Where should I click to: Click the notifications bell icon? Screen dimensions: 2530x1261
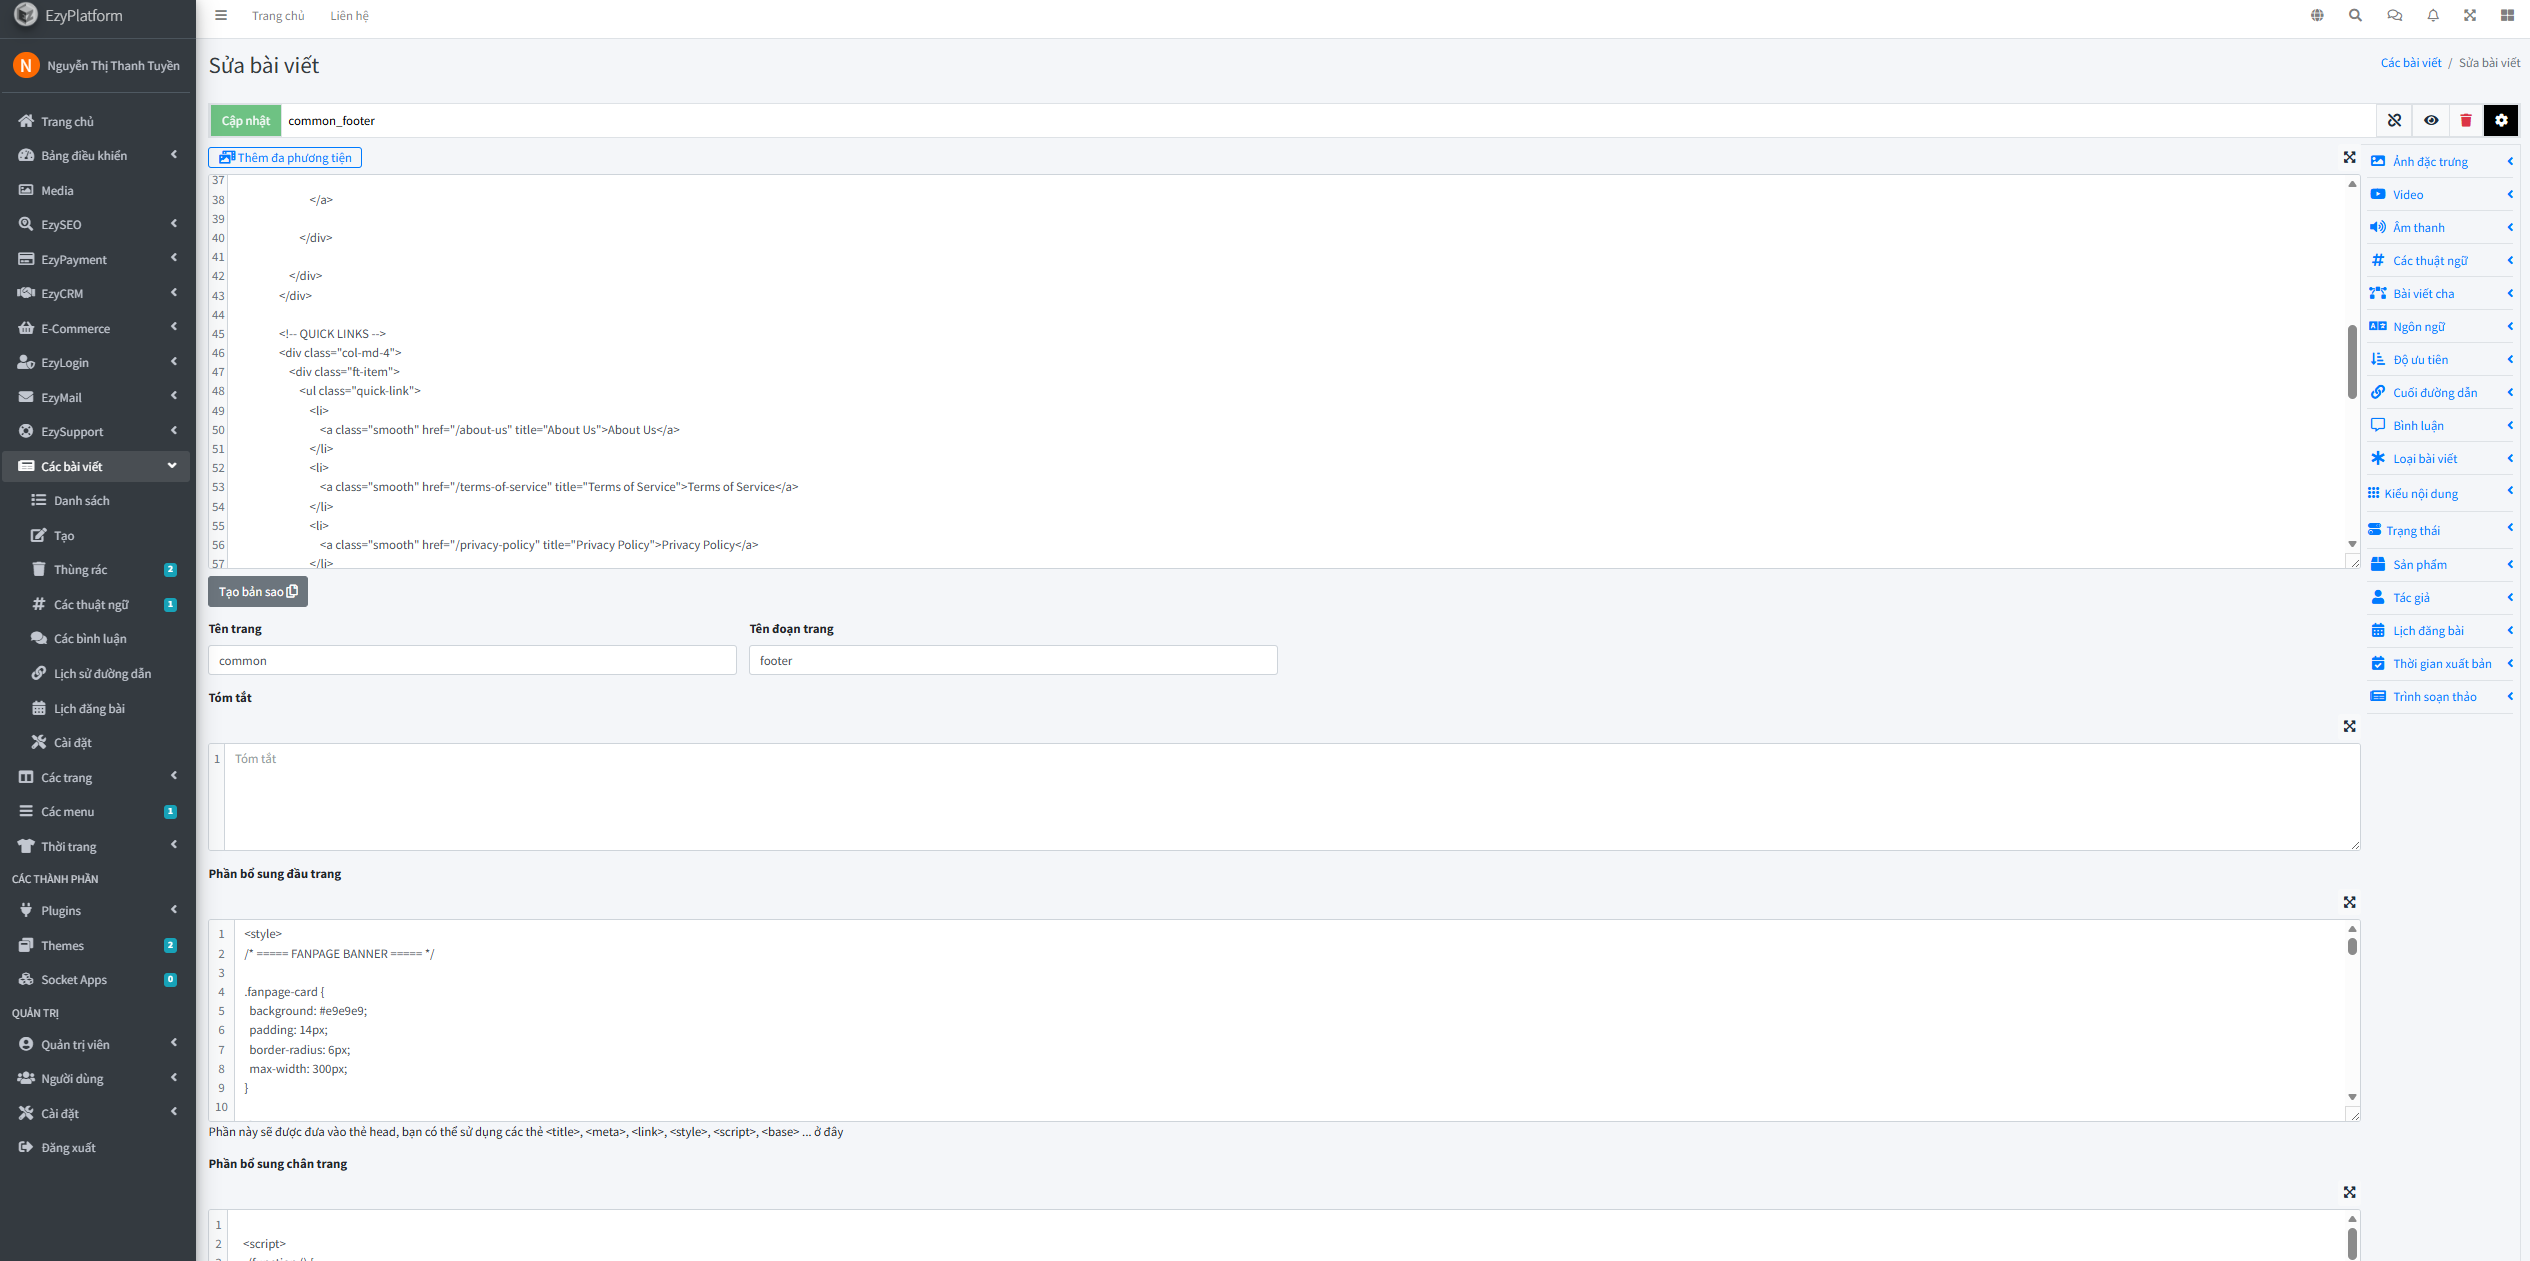pos(2433,15)
